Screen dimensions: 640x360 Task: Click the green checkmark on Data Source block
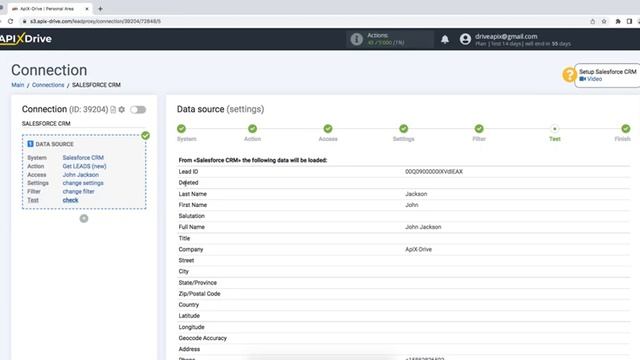click(x=145, y=136)
